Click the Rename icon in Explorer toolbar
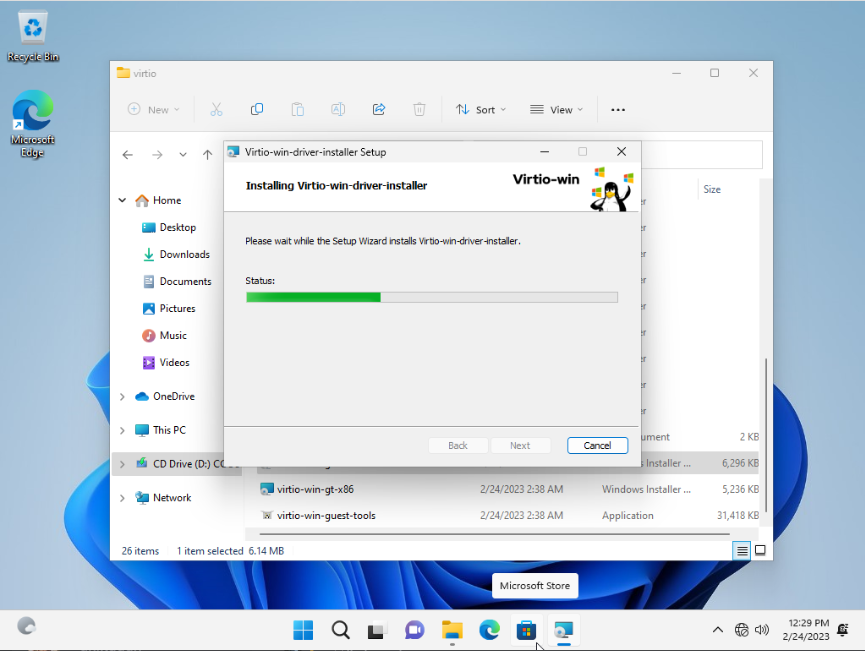Screen dimensions: 865x651 pos(338,109)
